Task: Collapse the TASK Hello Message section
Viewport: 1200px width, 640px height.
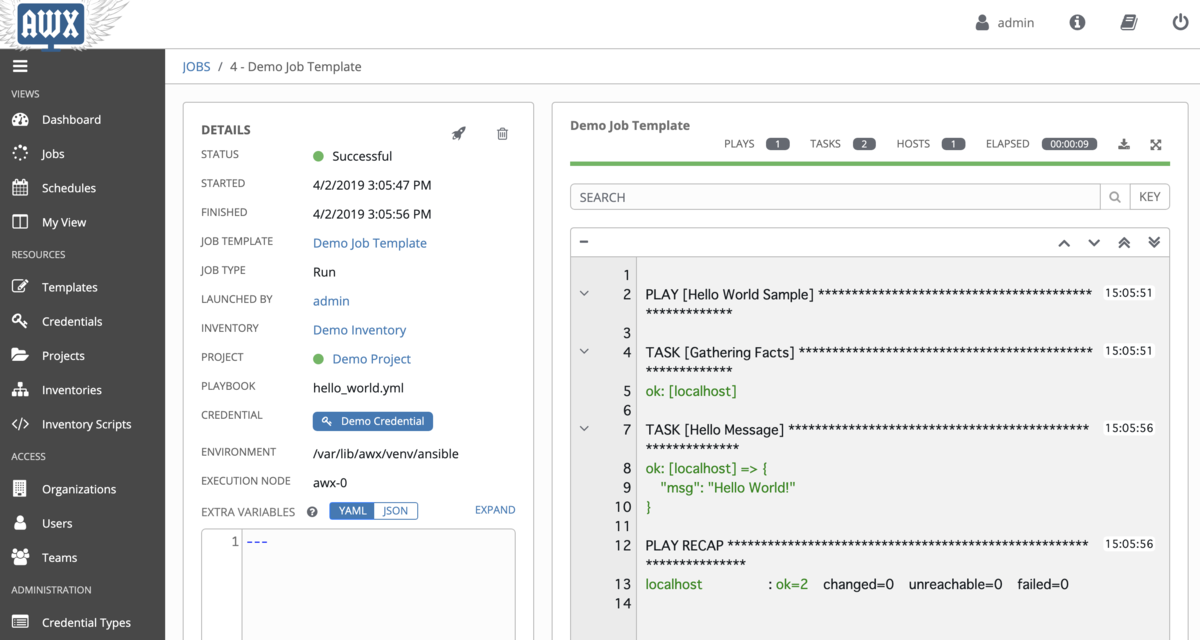Action: click(x=585, y=429)
